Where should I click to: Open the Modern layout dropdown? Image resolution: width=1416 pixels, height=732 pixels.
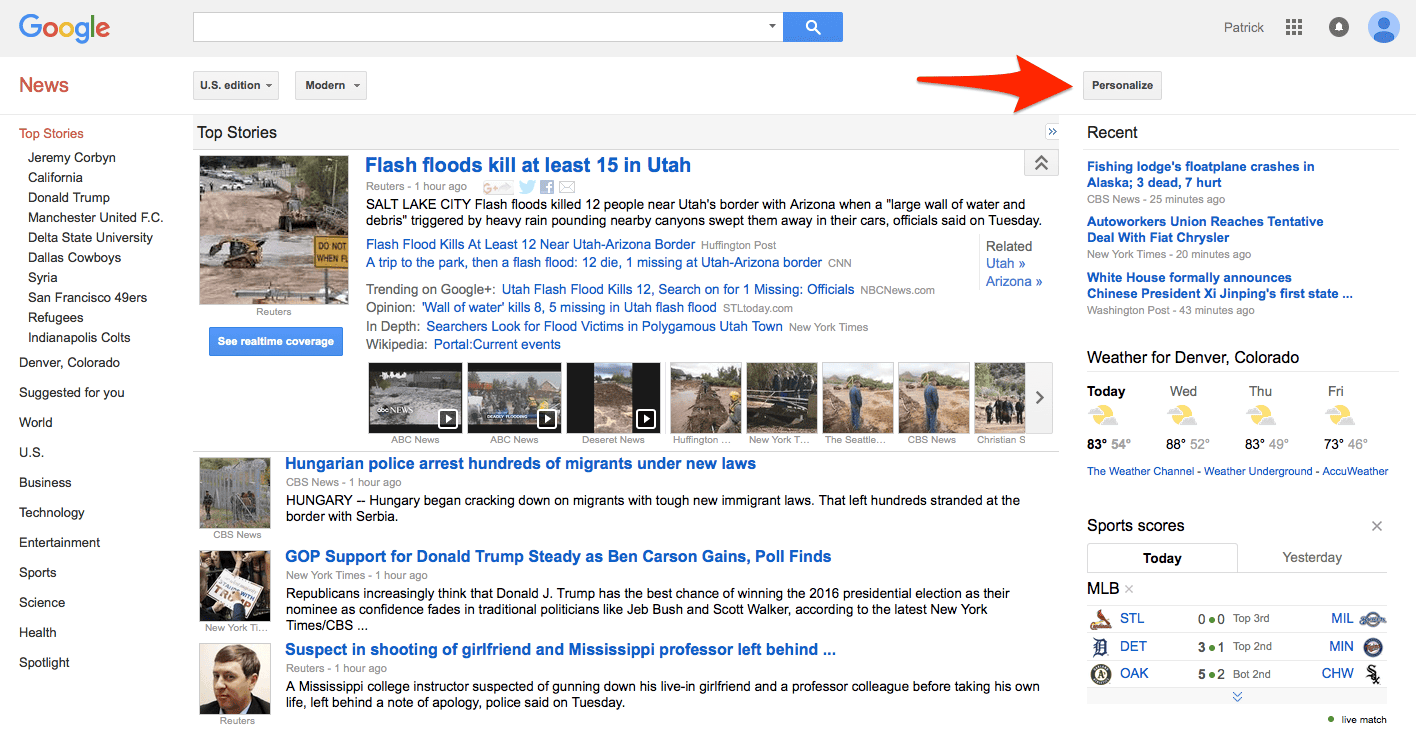coord(331,85)
